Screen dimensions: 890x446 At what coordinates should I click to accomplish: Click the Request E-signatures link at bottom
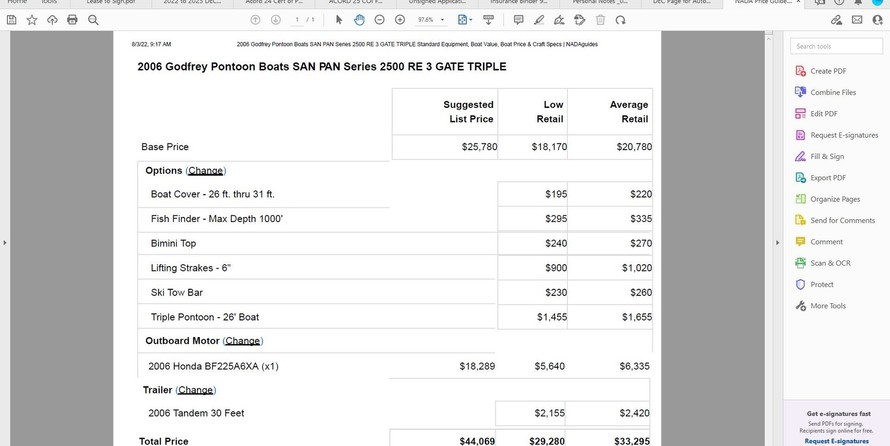[836, 440]
